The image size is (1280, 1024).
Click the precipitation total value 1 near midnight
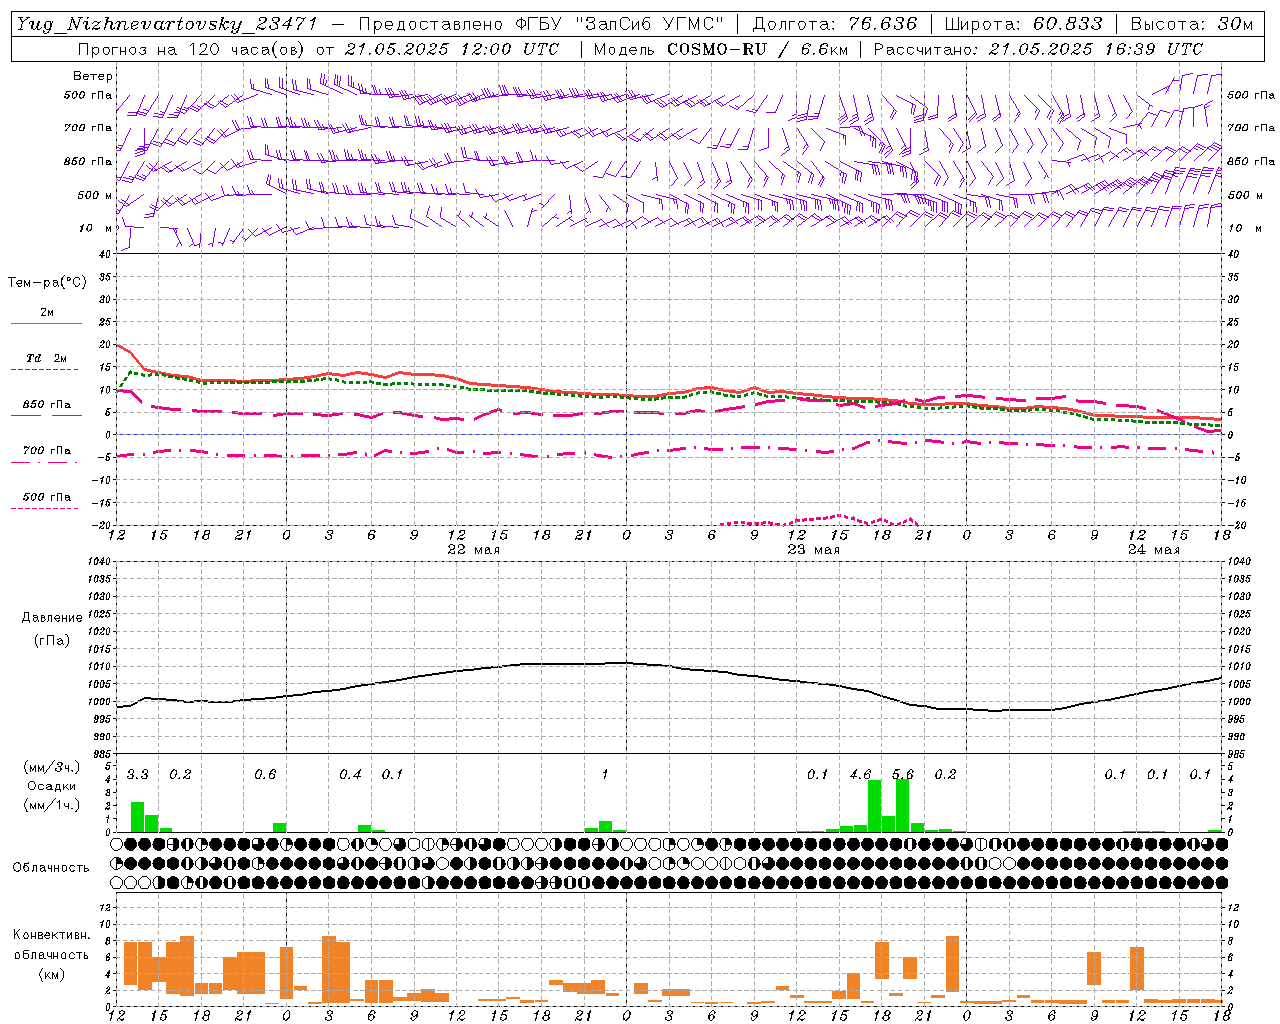[x=605, y=774]
